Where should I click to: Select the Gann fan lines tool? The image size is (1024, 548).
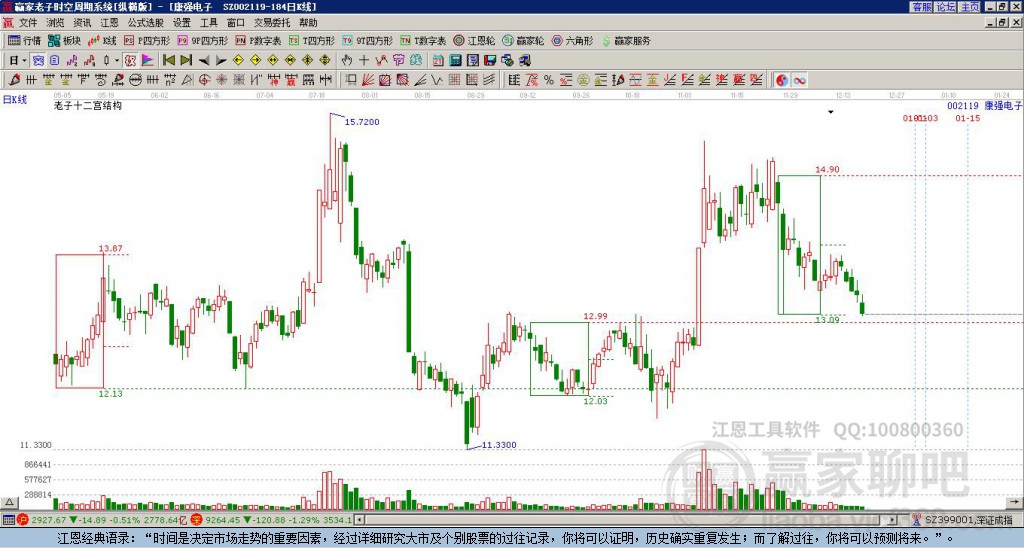[368, 80]
